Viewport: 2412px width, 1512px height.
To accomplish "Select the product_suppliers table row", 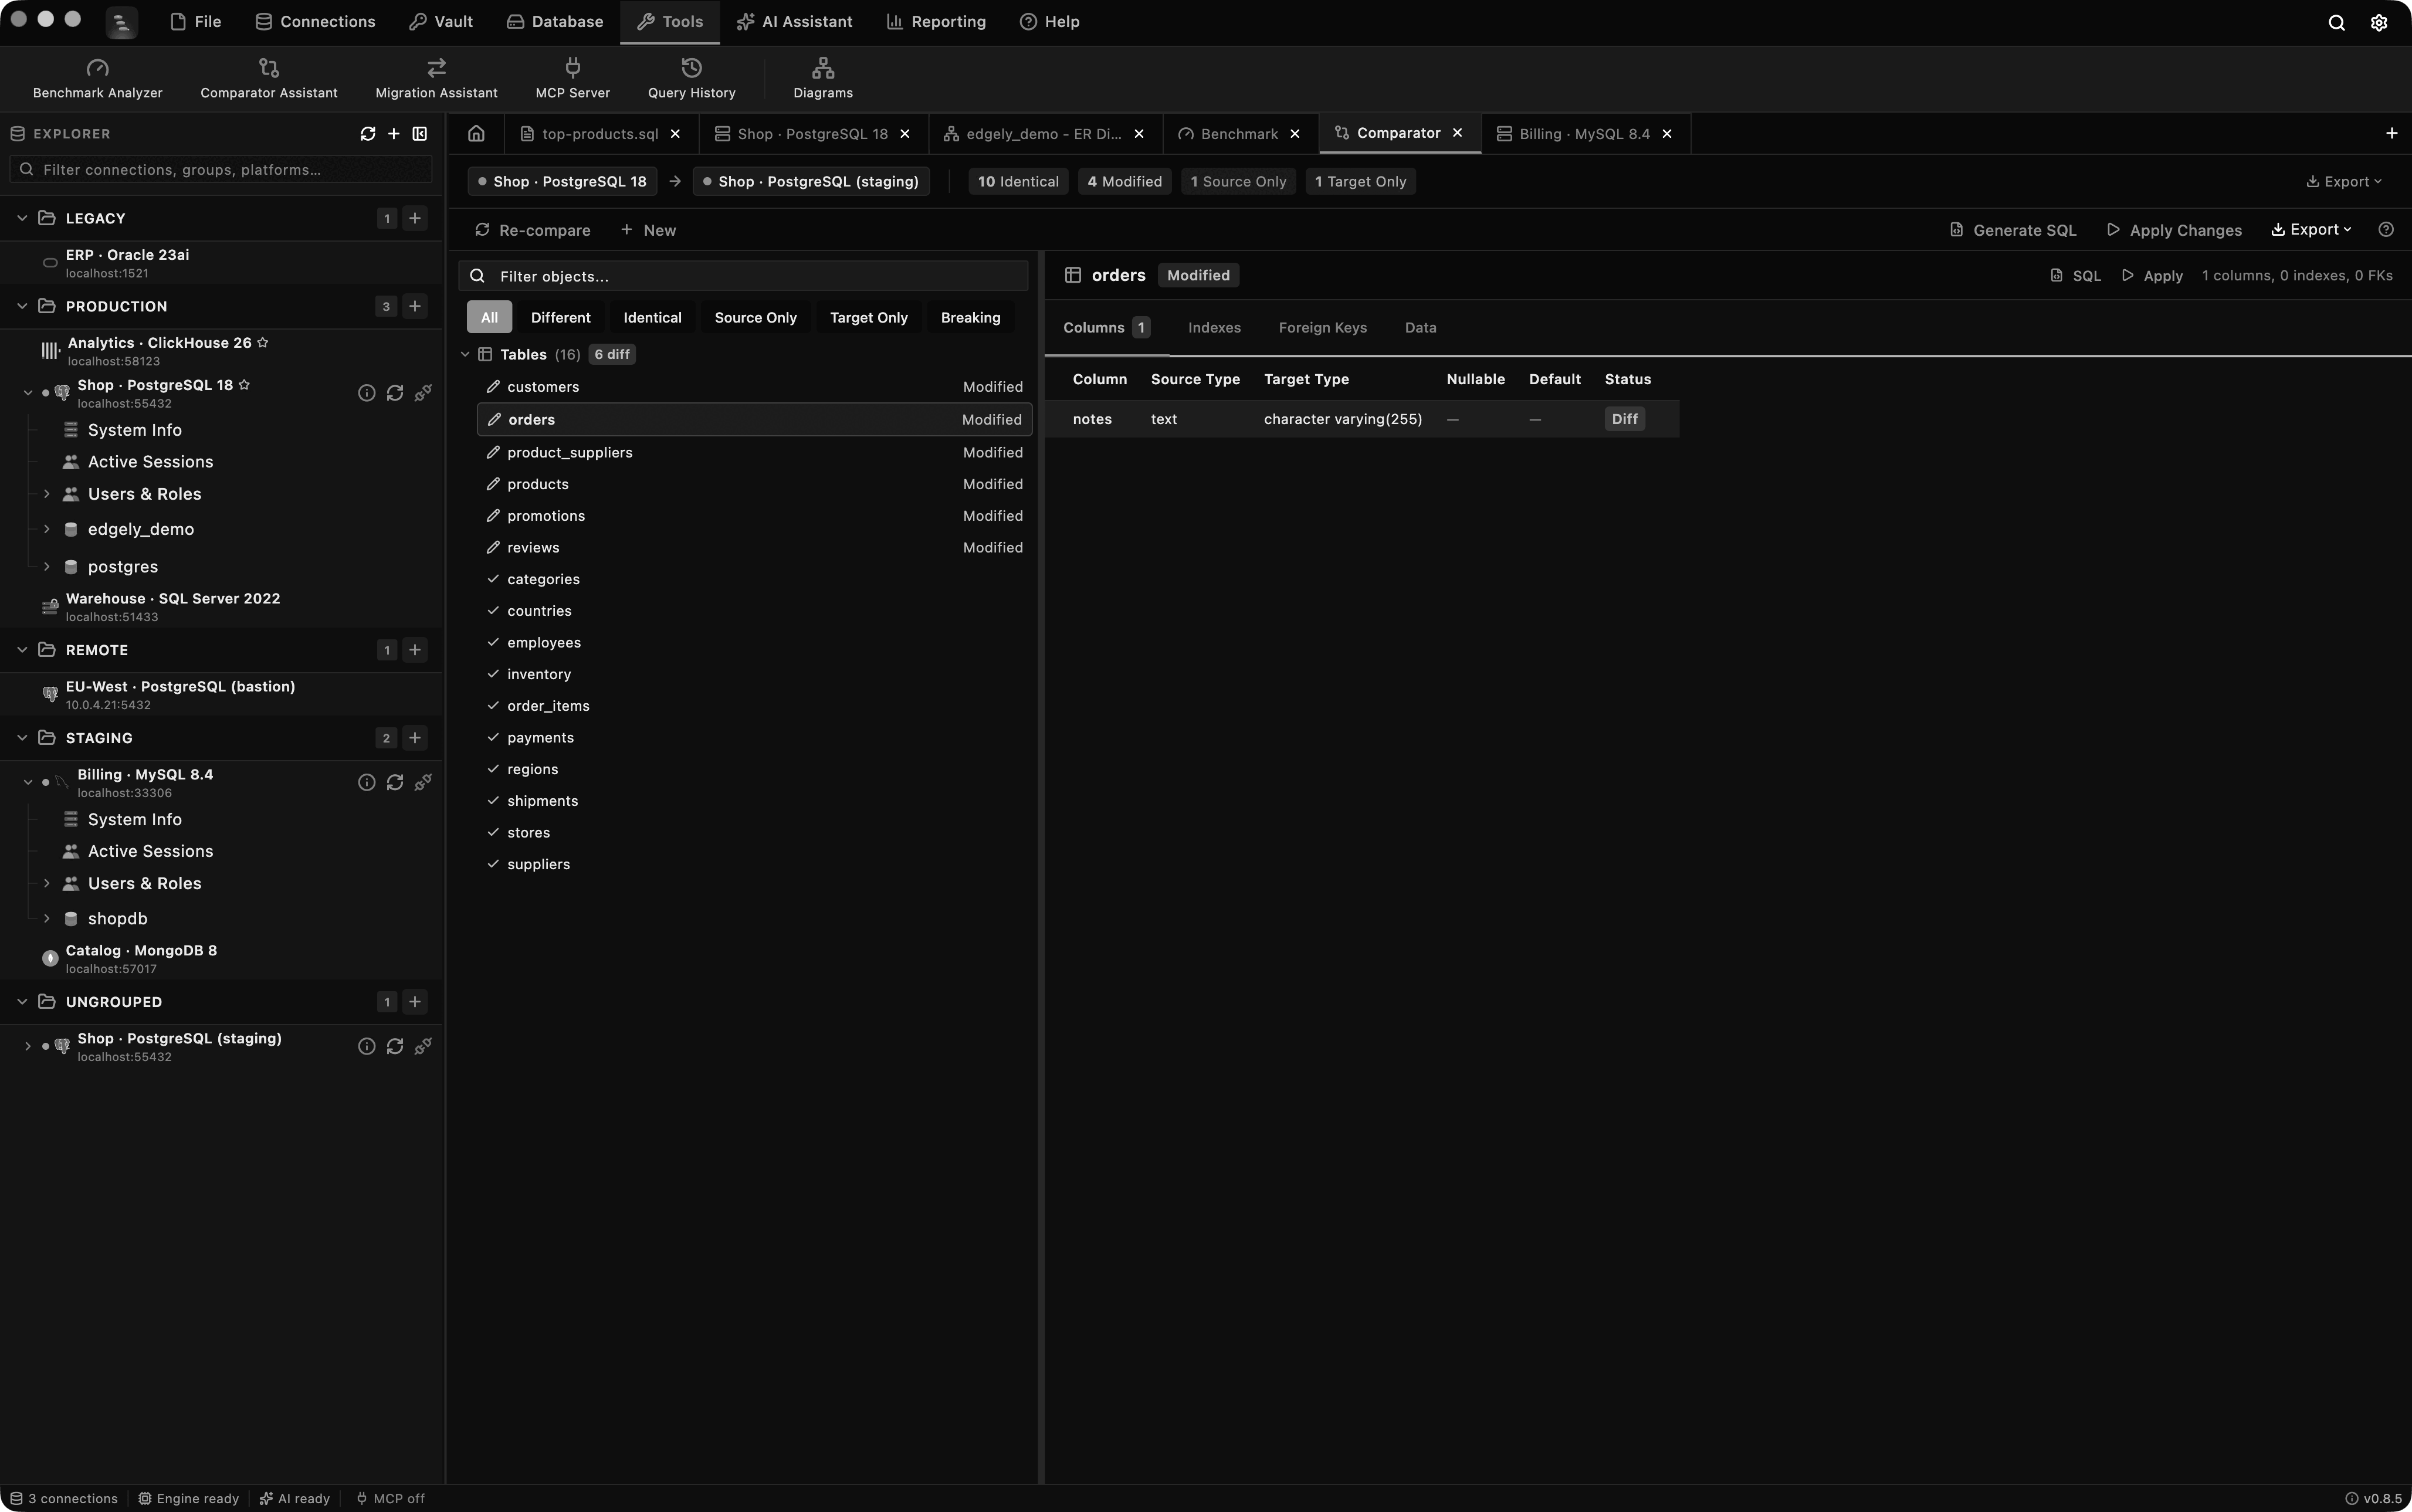I will tap(754, 453).
